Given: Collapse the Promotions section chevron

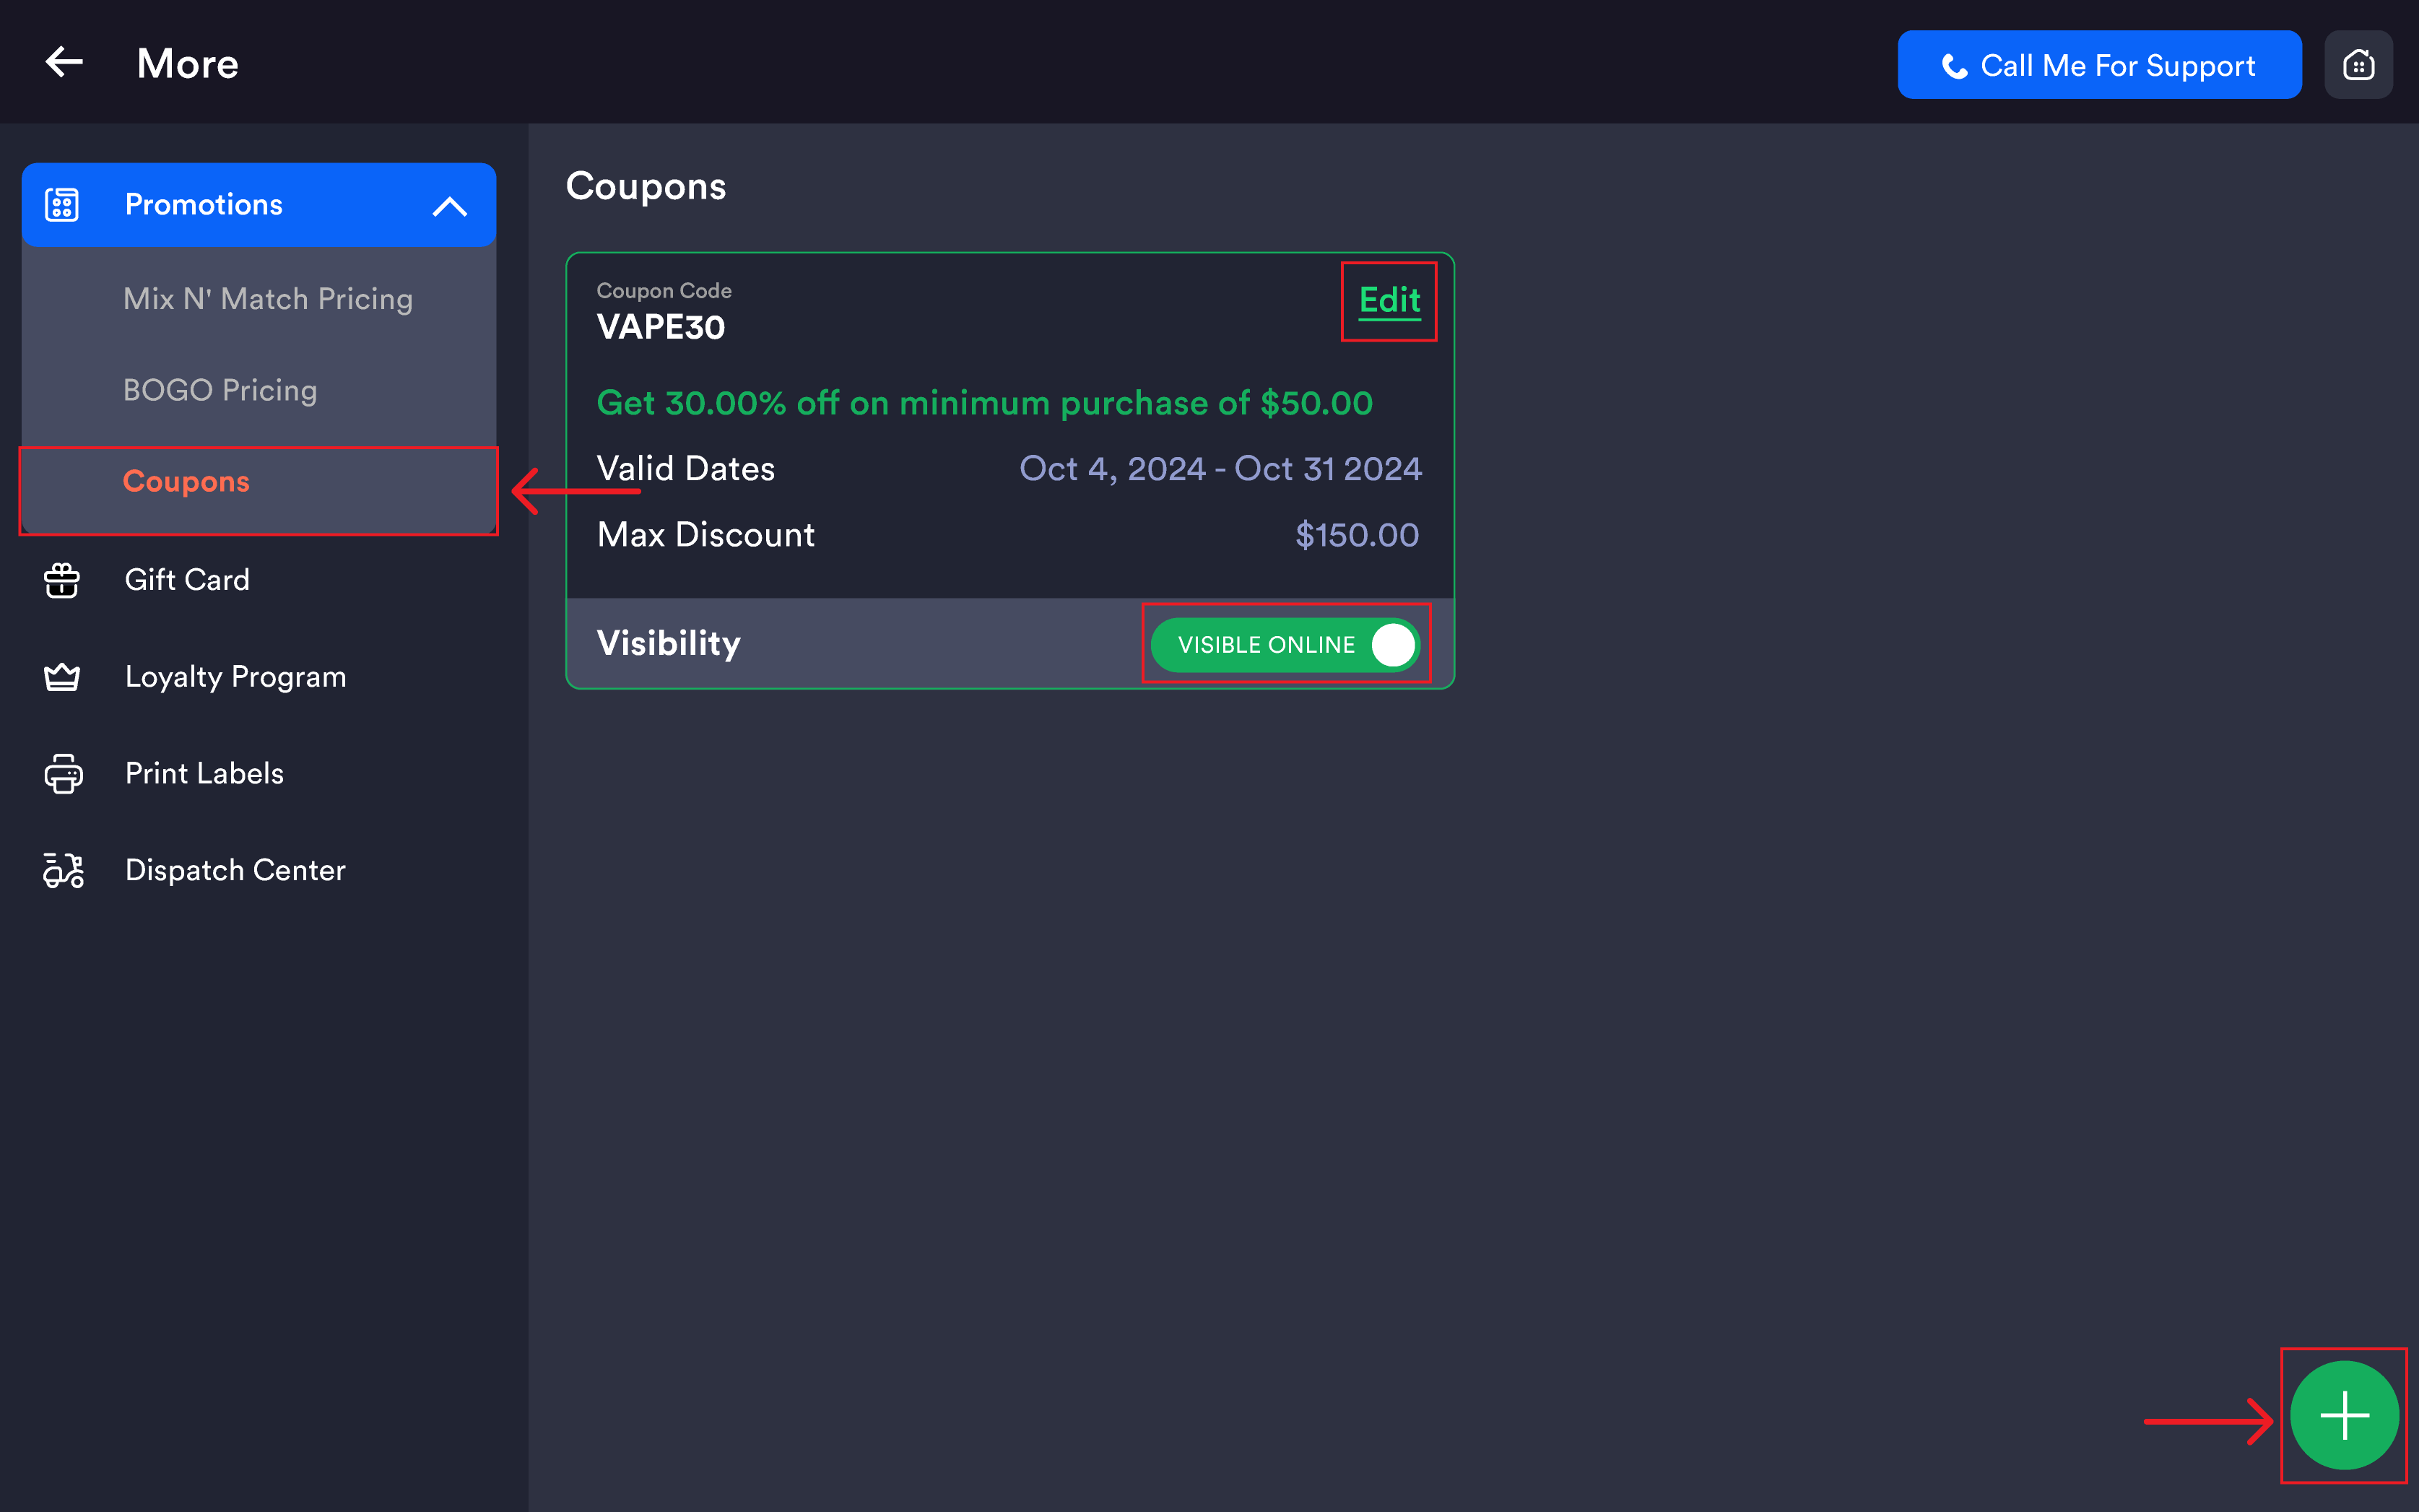Looking at the screenshot, I should pos(449,206).
